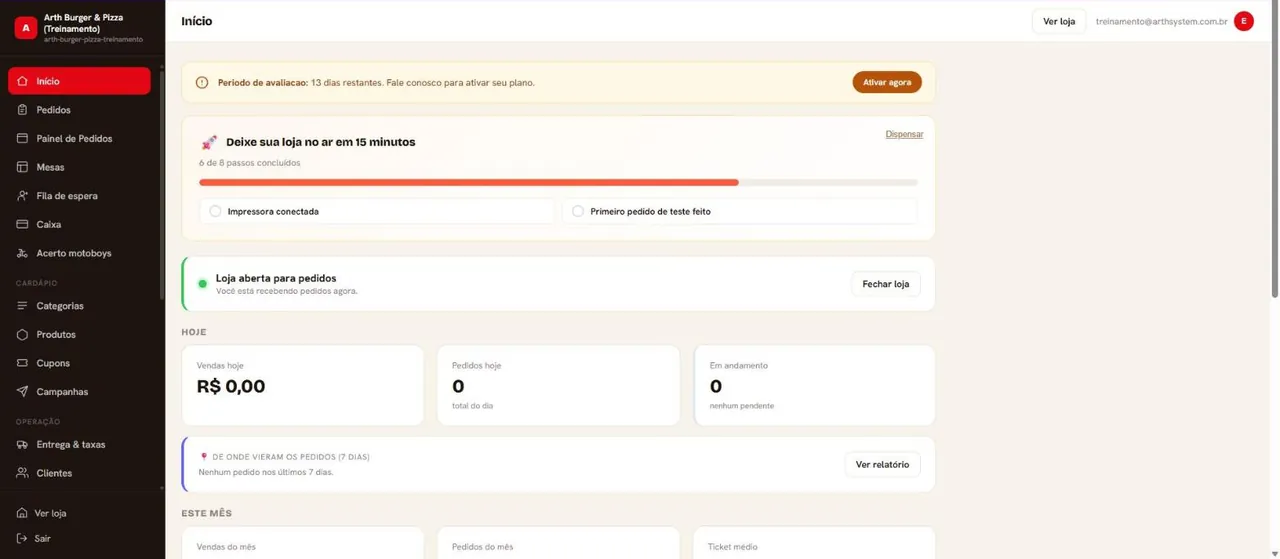1280x559 pixels.
Task: Click the sidebar Ver loja storefront icon
Action: pos(21,513)
